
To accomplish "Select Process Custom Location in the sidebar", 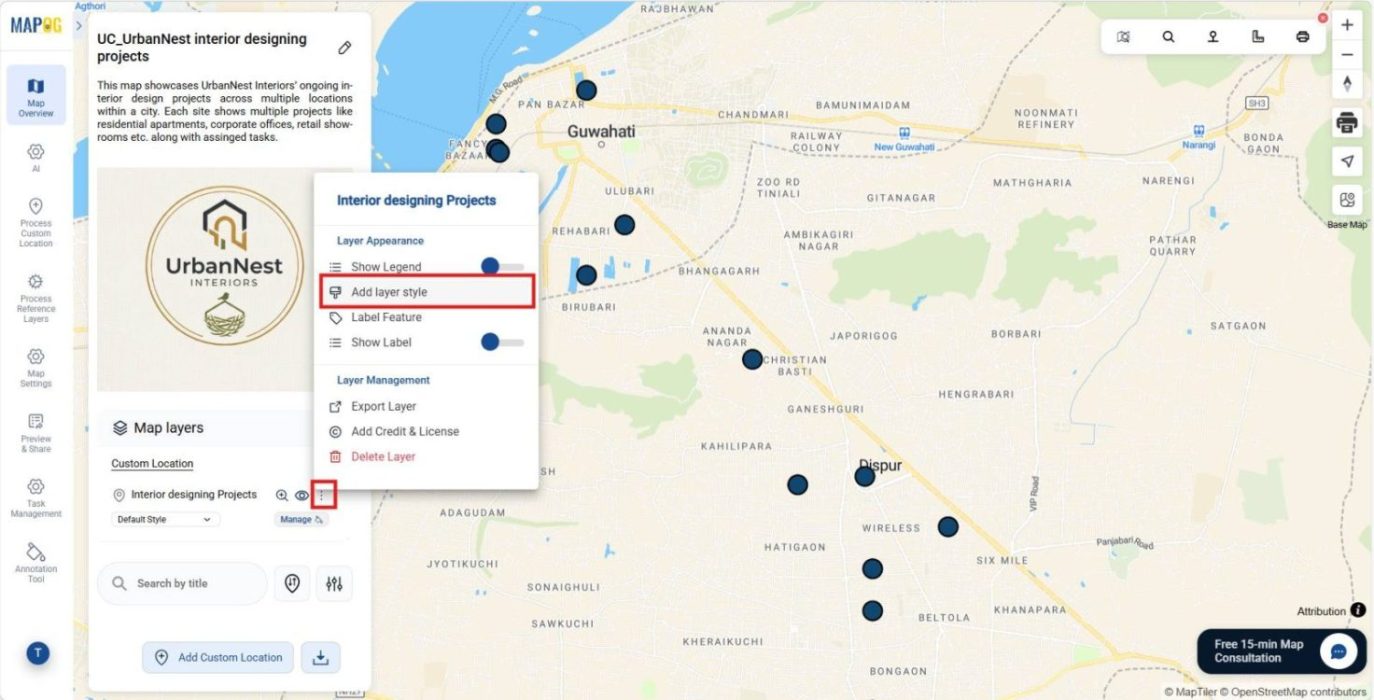I will (x=36, y=222).
